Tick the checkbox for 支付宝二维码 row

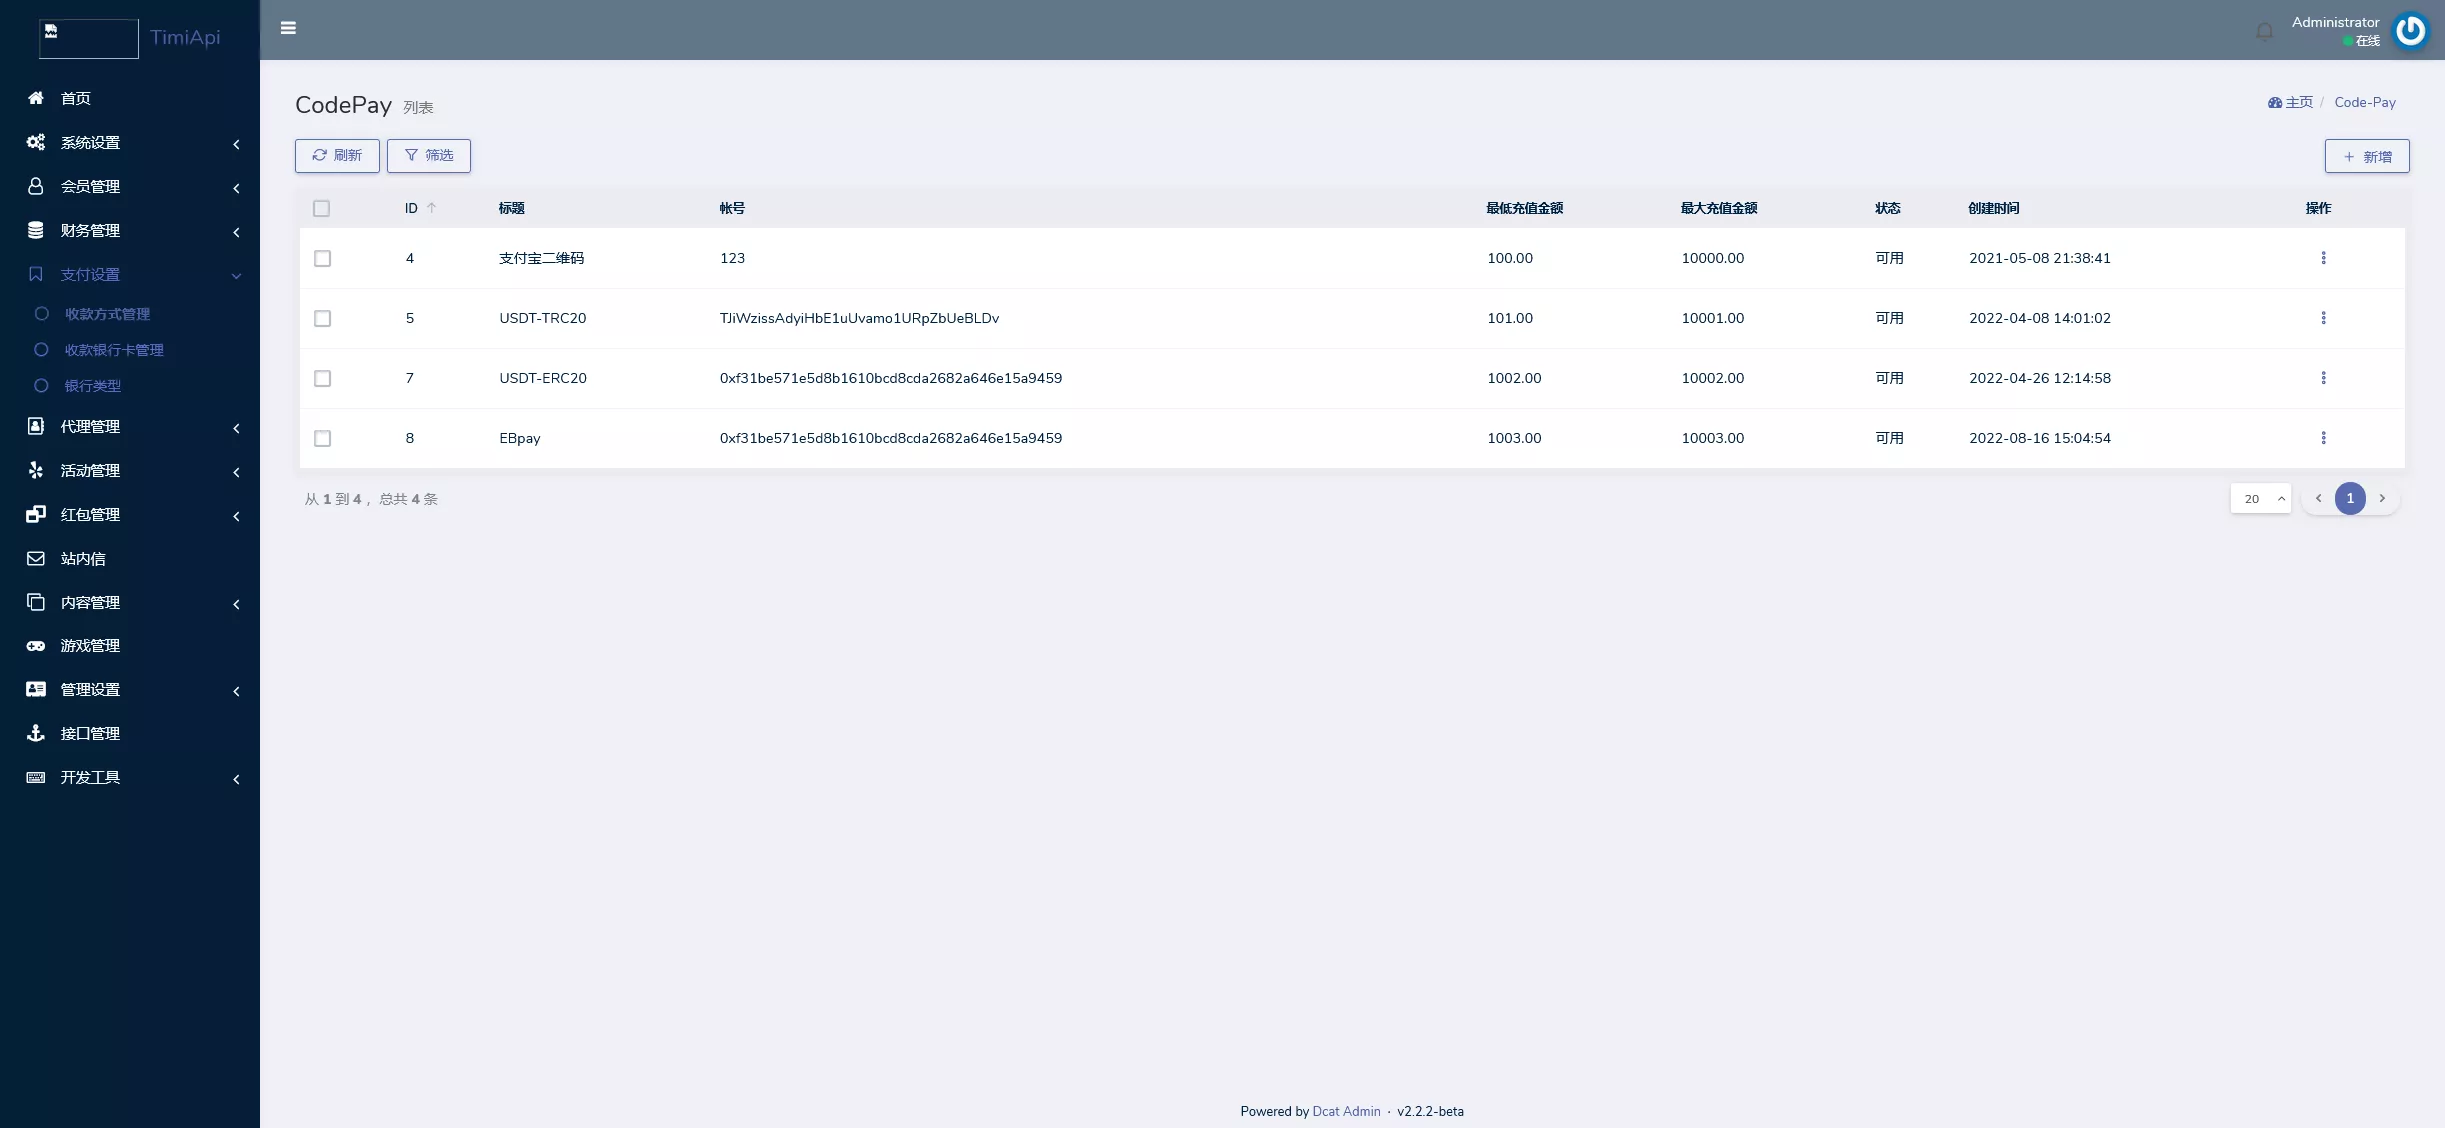coord(322,258)
